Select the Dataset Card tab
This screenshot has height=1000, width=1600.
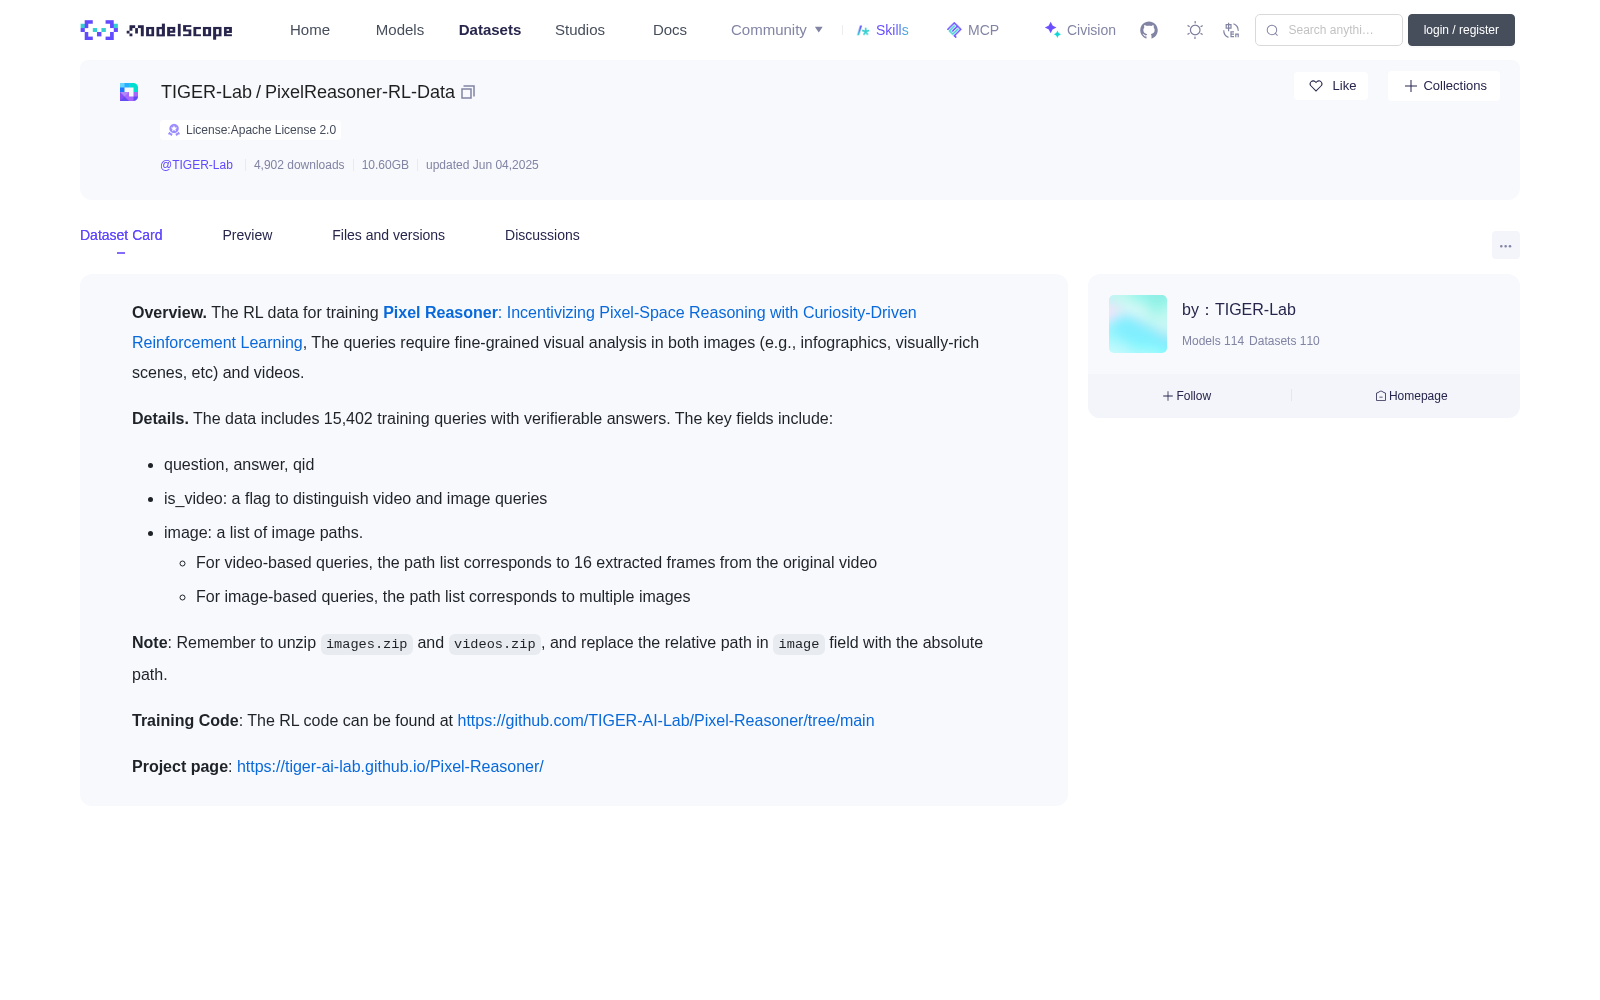click(121, 235)
